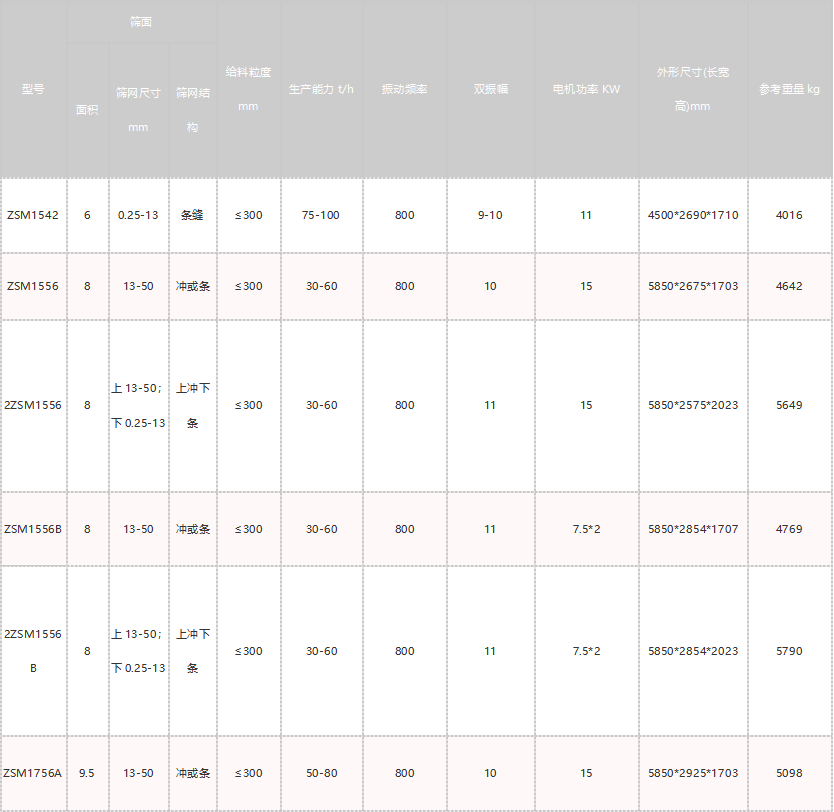Image resolution: width=834 pixels, height=812 pixels.
Task: Click the ZSM1542 model cell
Action: coord(33,215)
